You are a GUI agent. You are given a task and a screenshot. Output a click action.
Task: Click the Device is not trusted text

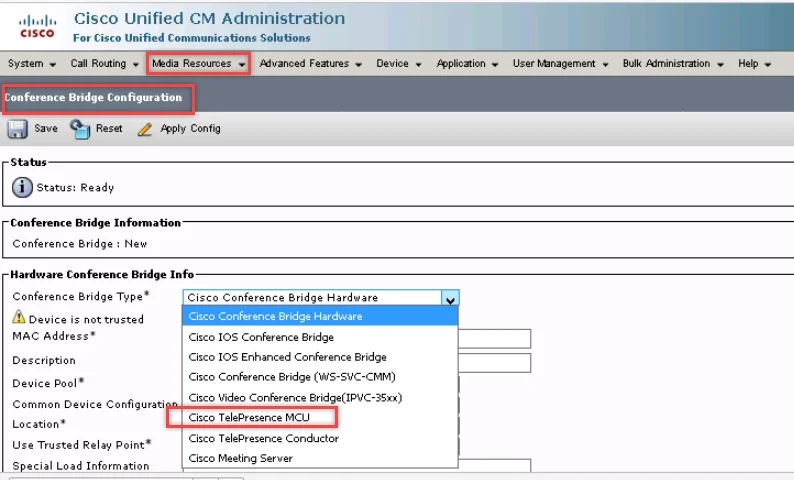tap(86, 319)
